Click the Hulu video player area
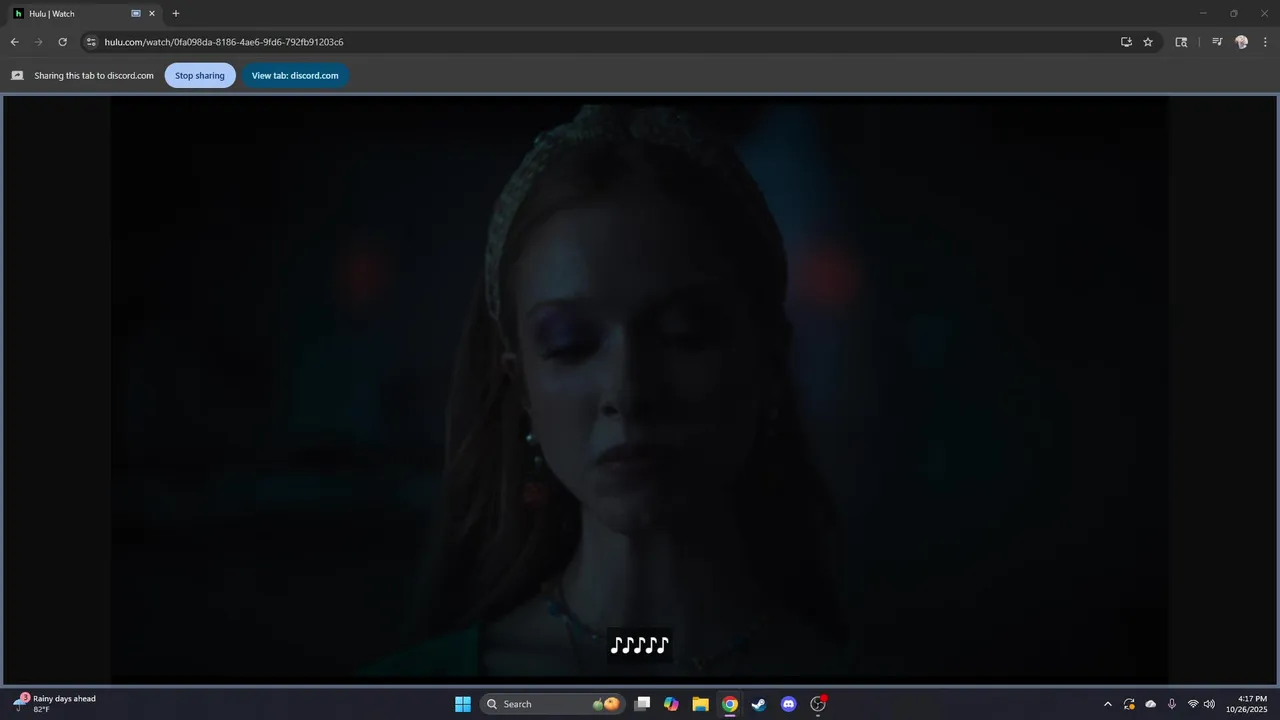 (639, 390)
